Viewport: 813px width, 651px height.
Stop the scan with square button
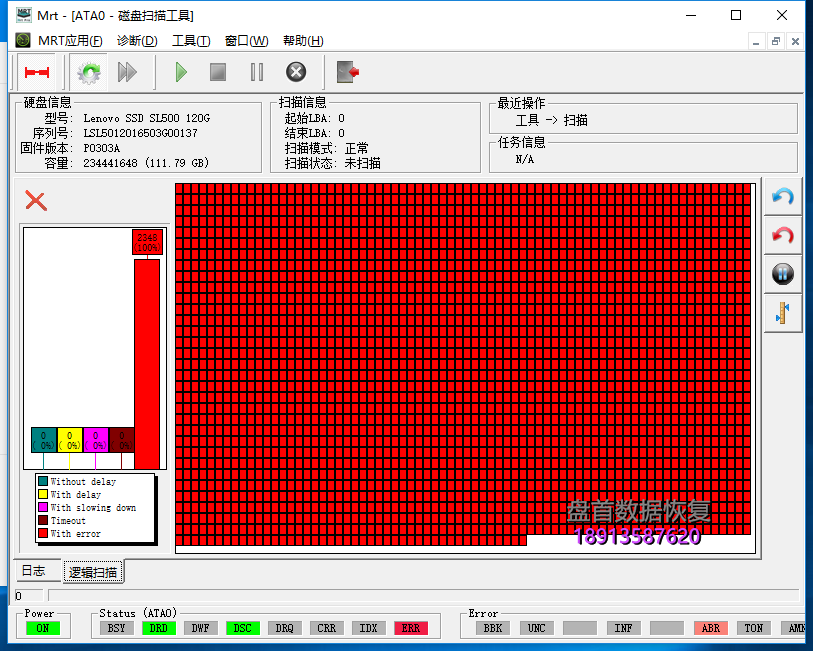(218, 72)
